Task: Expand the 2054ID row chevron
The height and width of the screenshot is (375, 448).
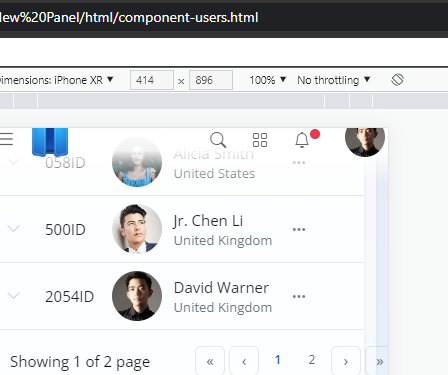Action: (14, 296)
